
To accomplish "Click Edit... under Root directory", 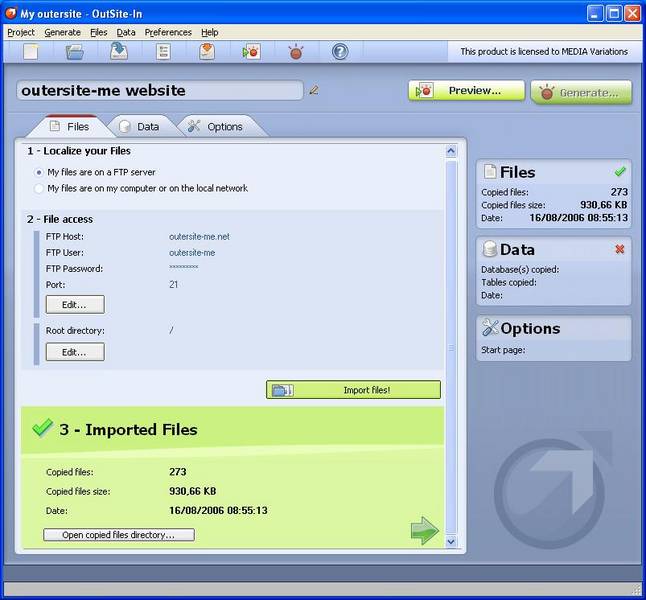I will (x=75, y=352).
